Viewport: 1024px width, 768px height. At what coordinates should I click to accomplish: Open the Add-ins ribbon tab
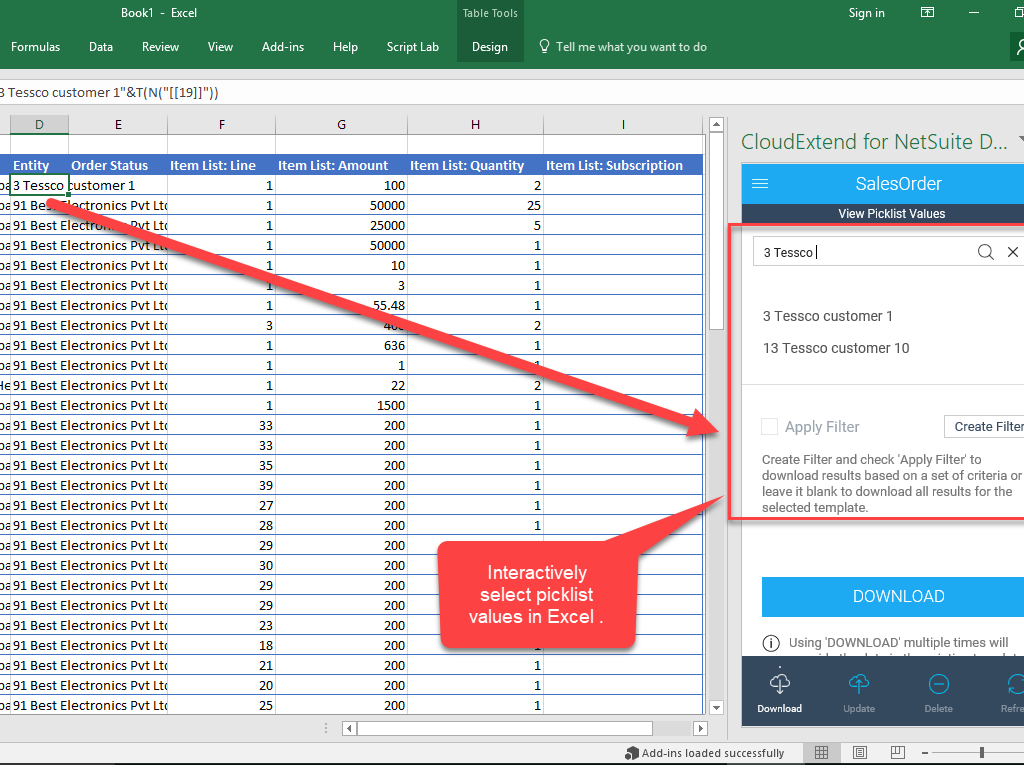(283, 47)
